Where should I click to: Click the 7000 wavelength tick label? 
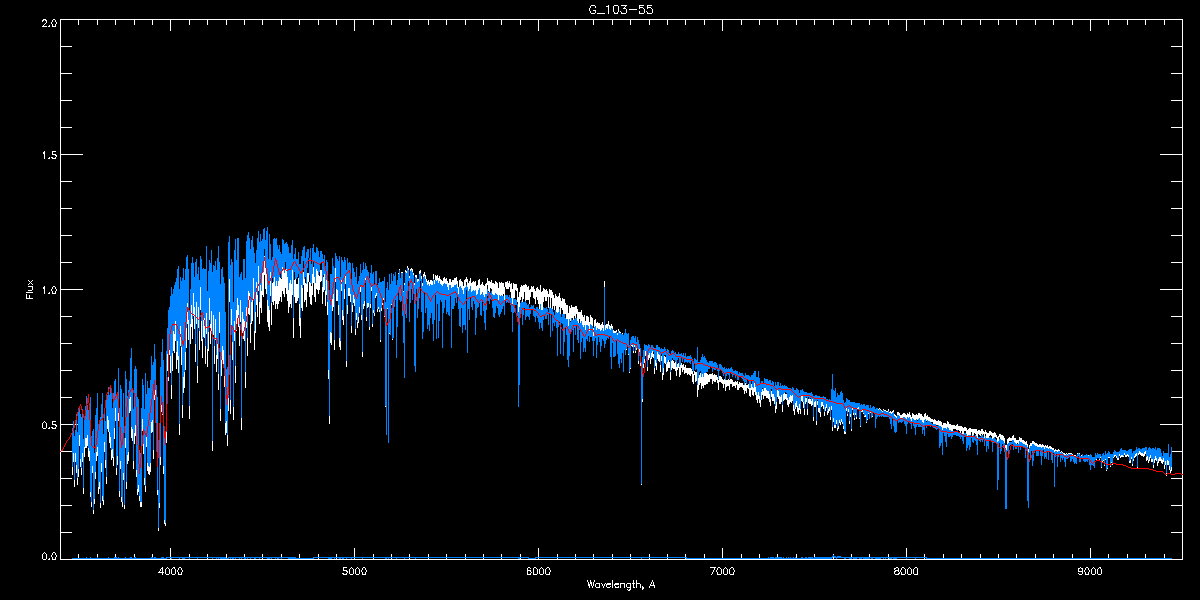tap(722, 571)
